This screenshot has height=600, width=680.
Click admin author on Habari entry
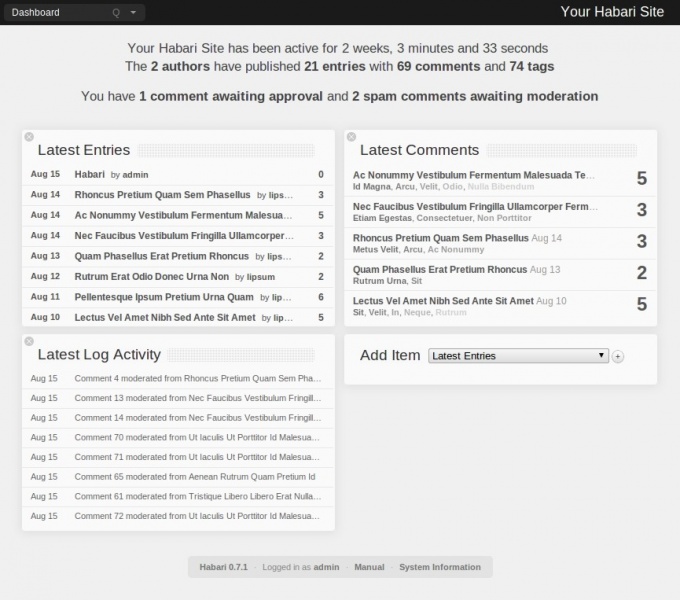pyautogui.click(x=135, y=175)
